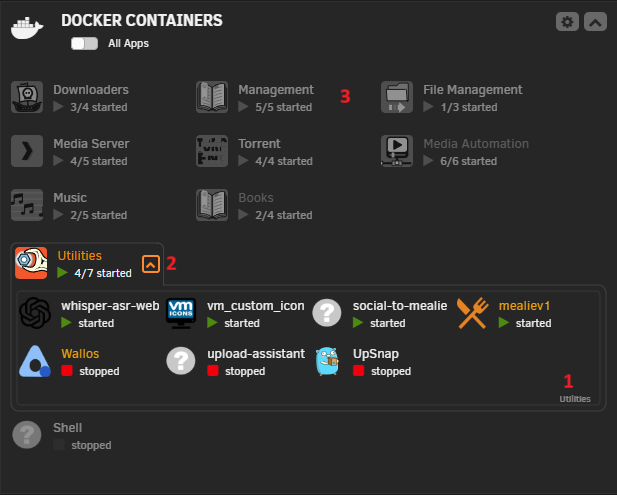Click the whisper-asr-web OpenAI icon
This screenshot has height=495, width=617.
pyautogui.click(x=35, y=313)
